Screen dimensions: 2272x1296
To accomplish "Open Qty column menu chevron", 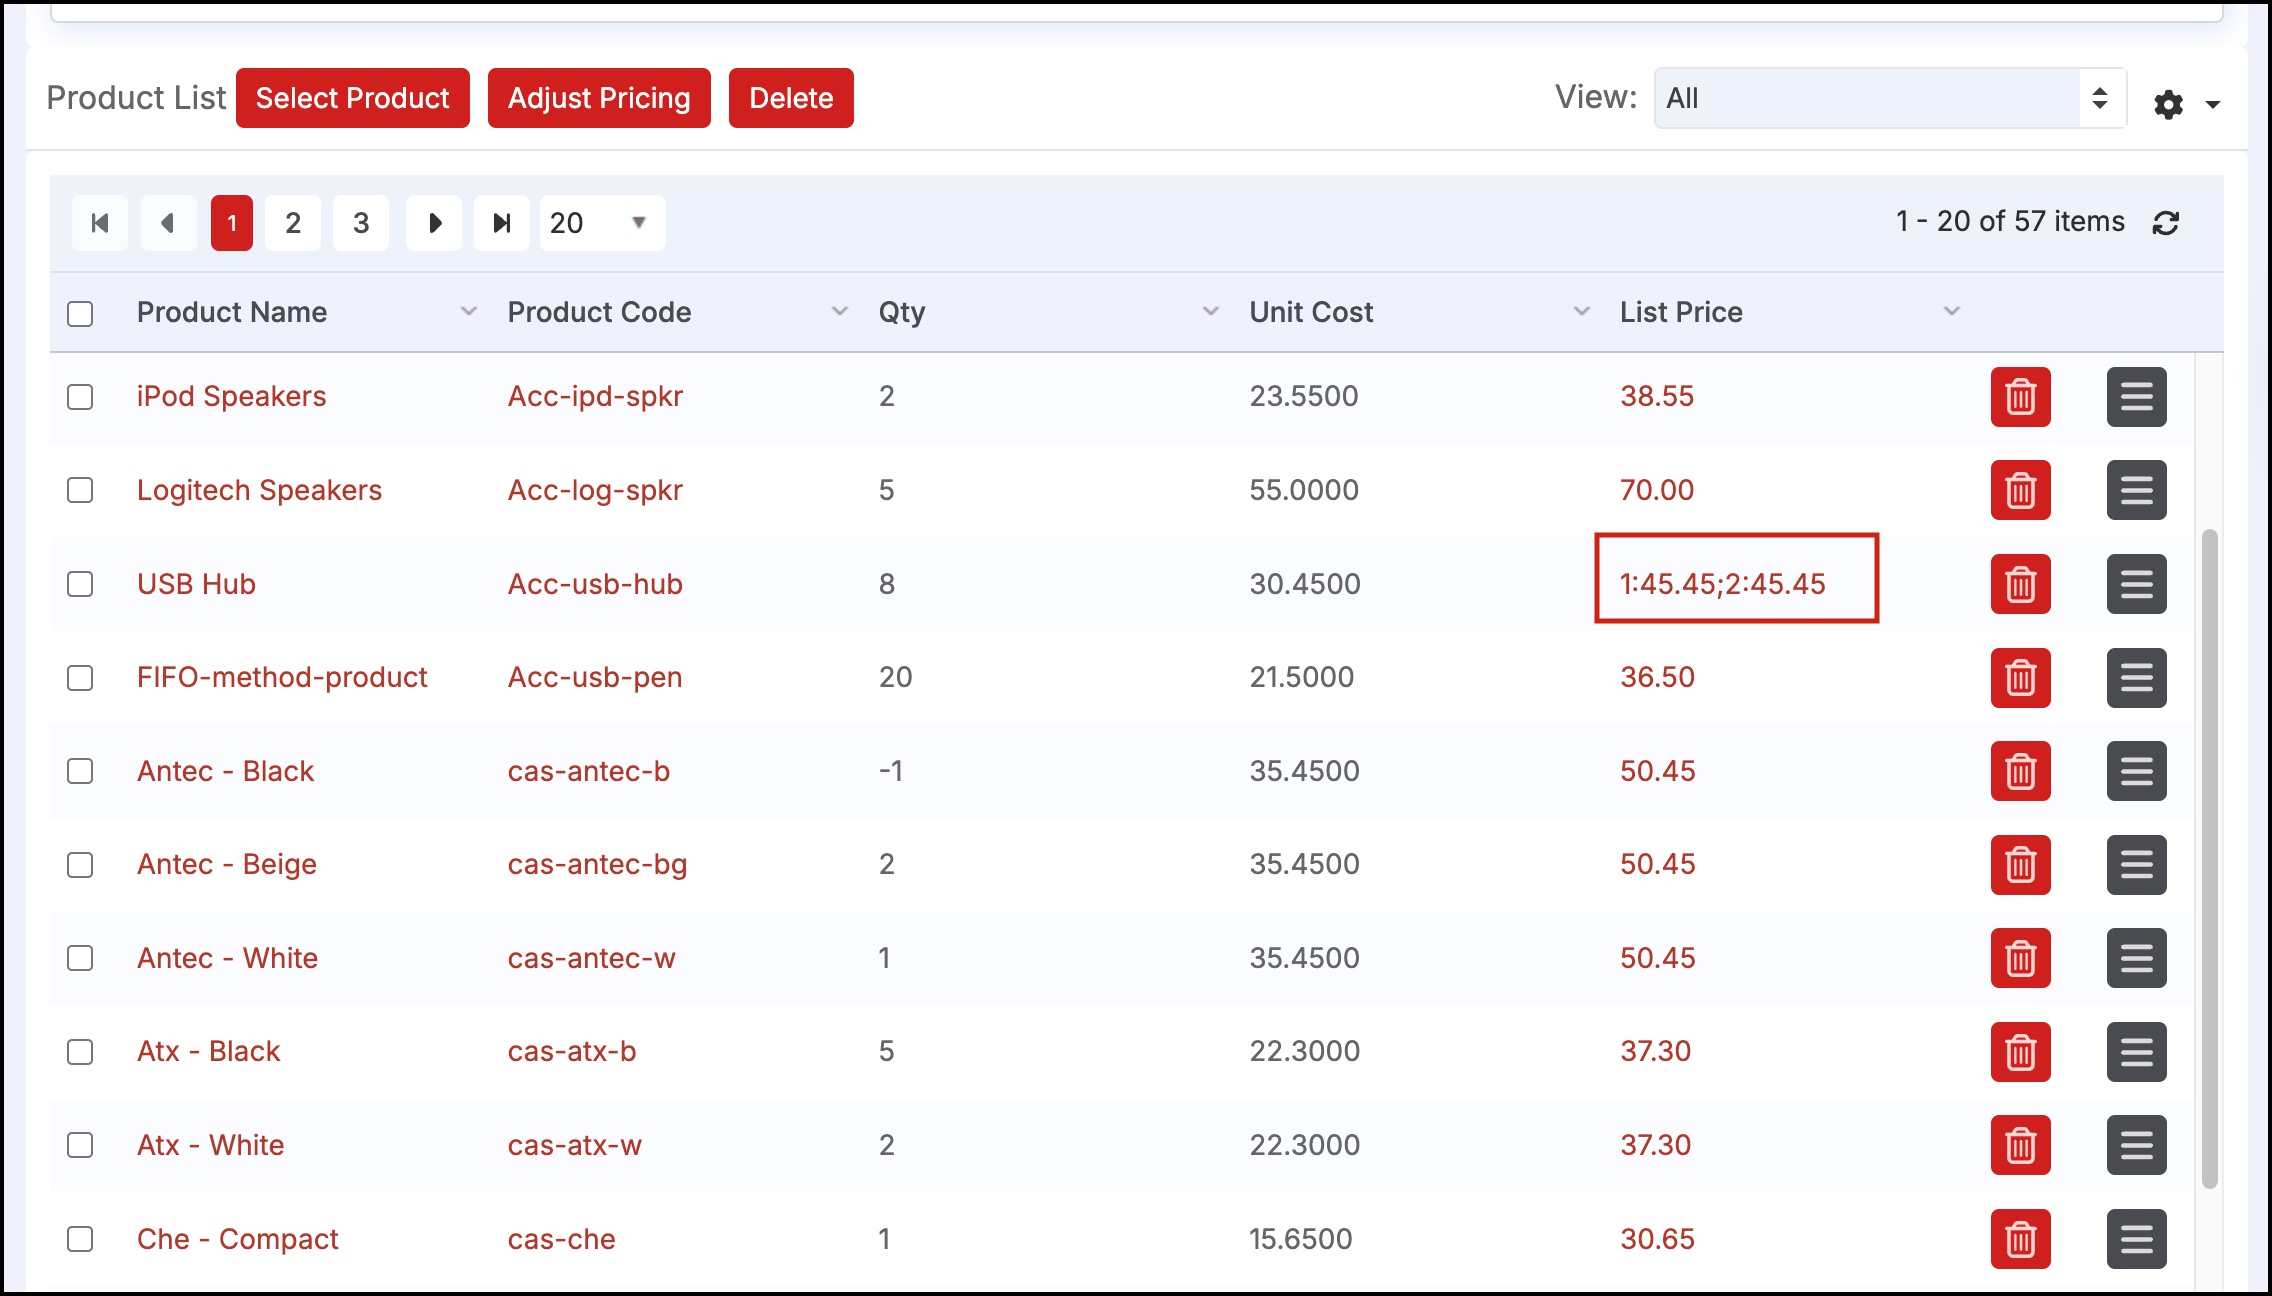I will [1210, 312].
